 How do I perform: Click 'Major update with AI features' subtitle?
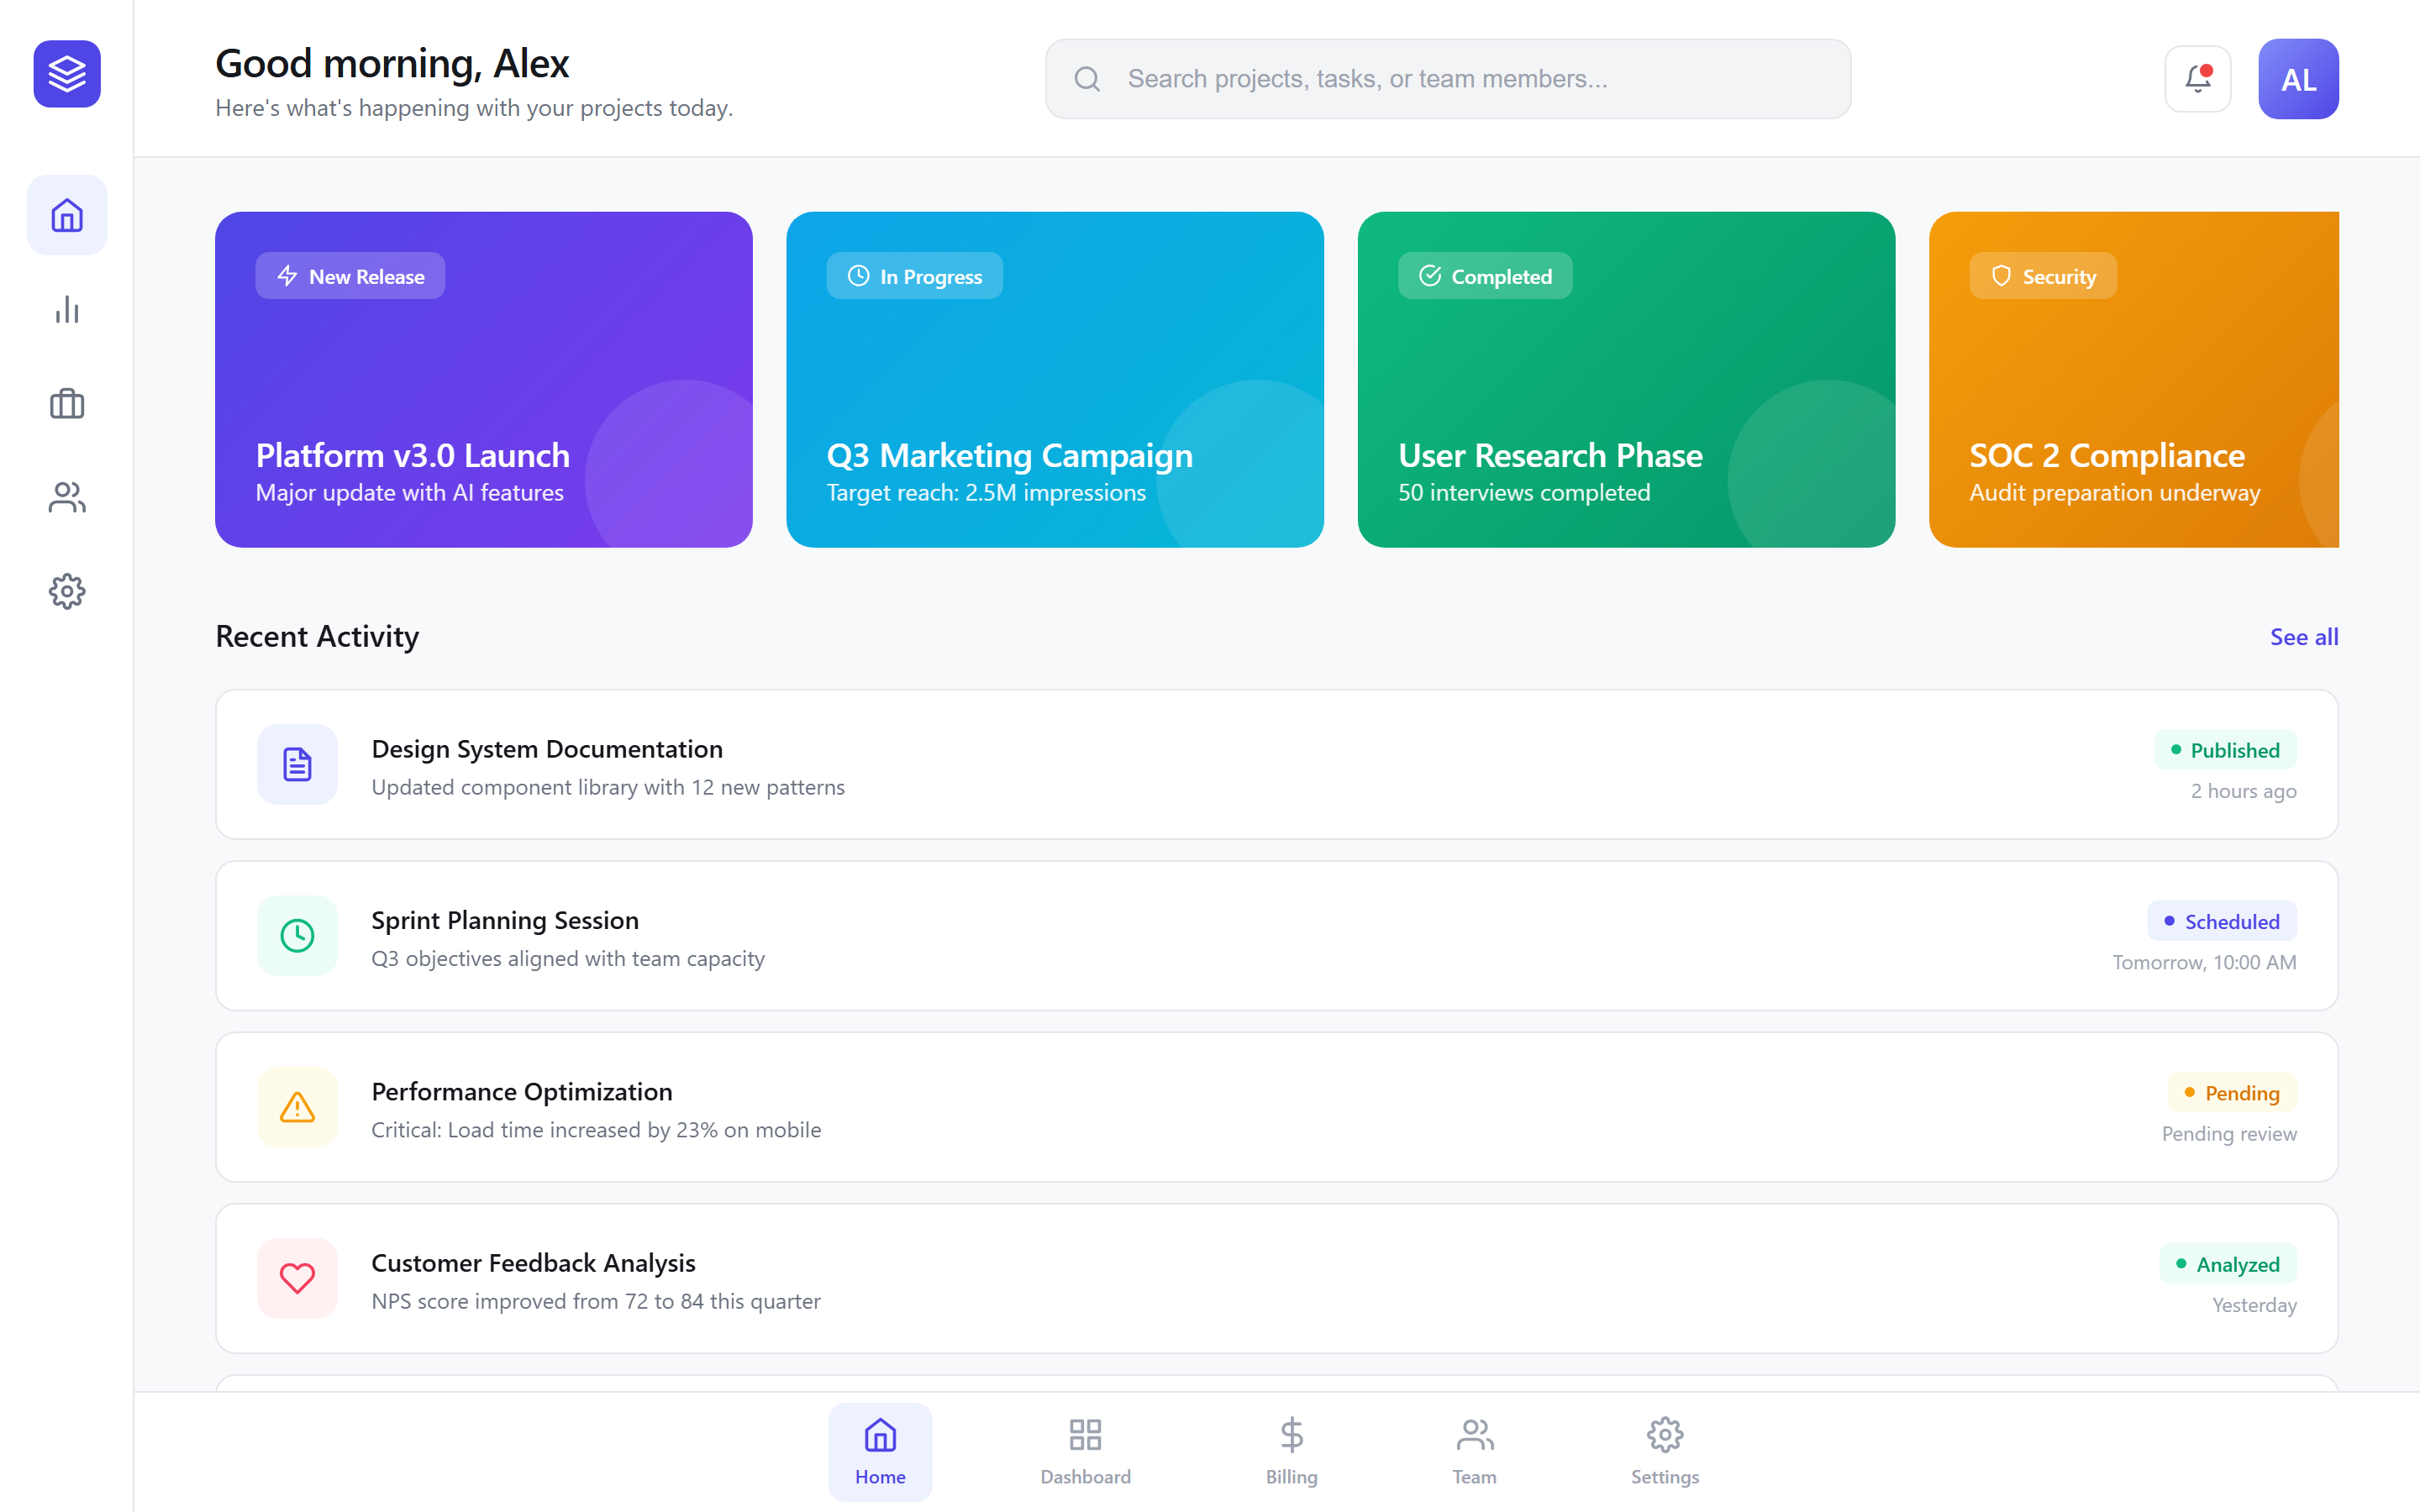click(x=409, y=493)
